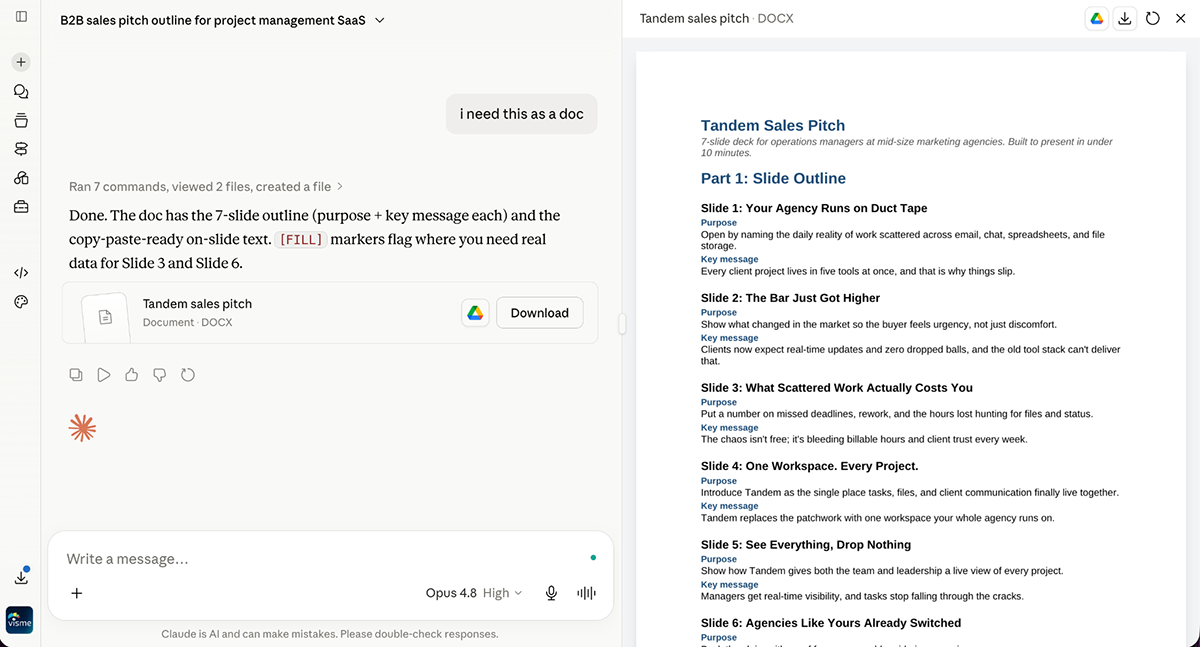Give thumbs up feedback on response
Viewport: 1200px width, 647px height.
point(131,375)
